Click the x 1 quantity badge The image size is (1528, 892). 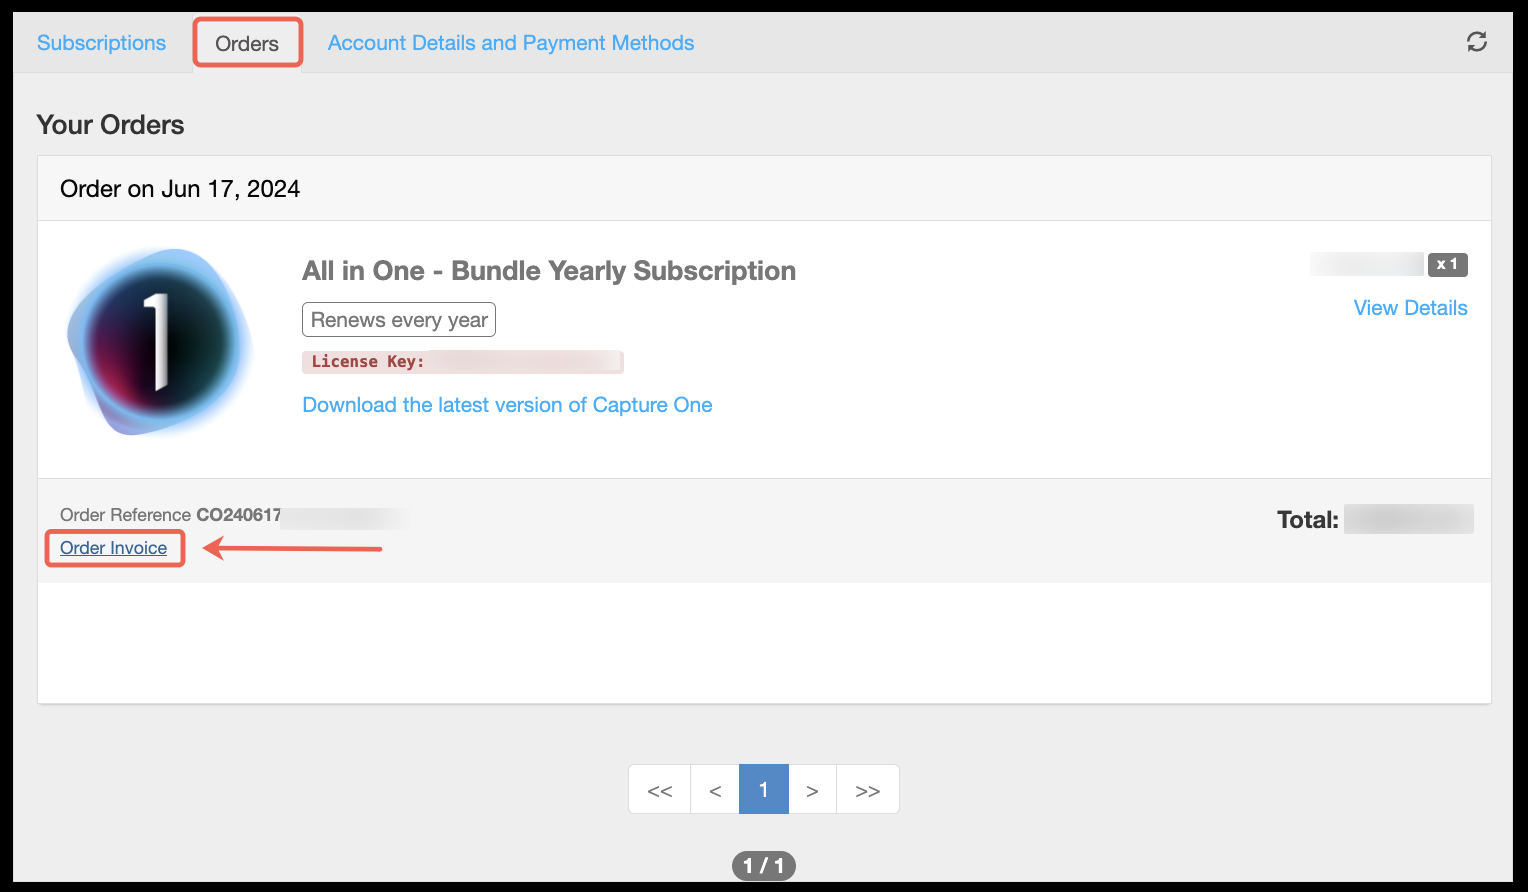1447,264
